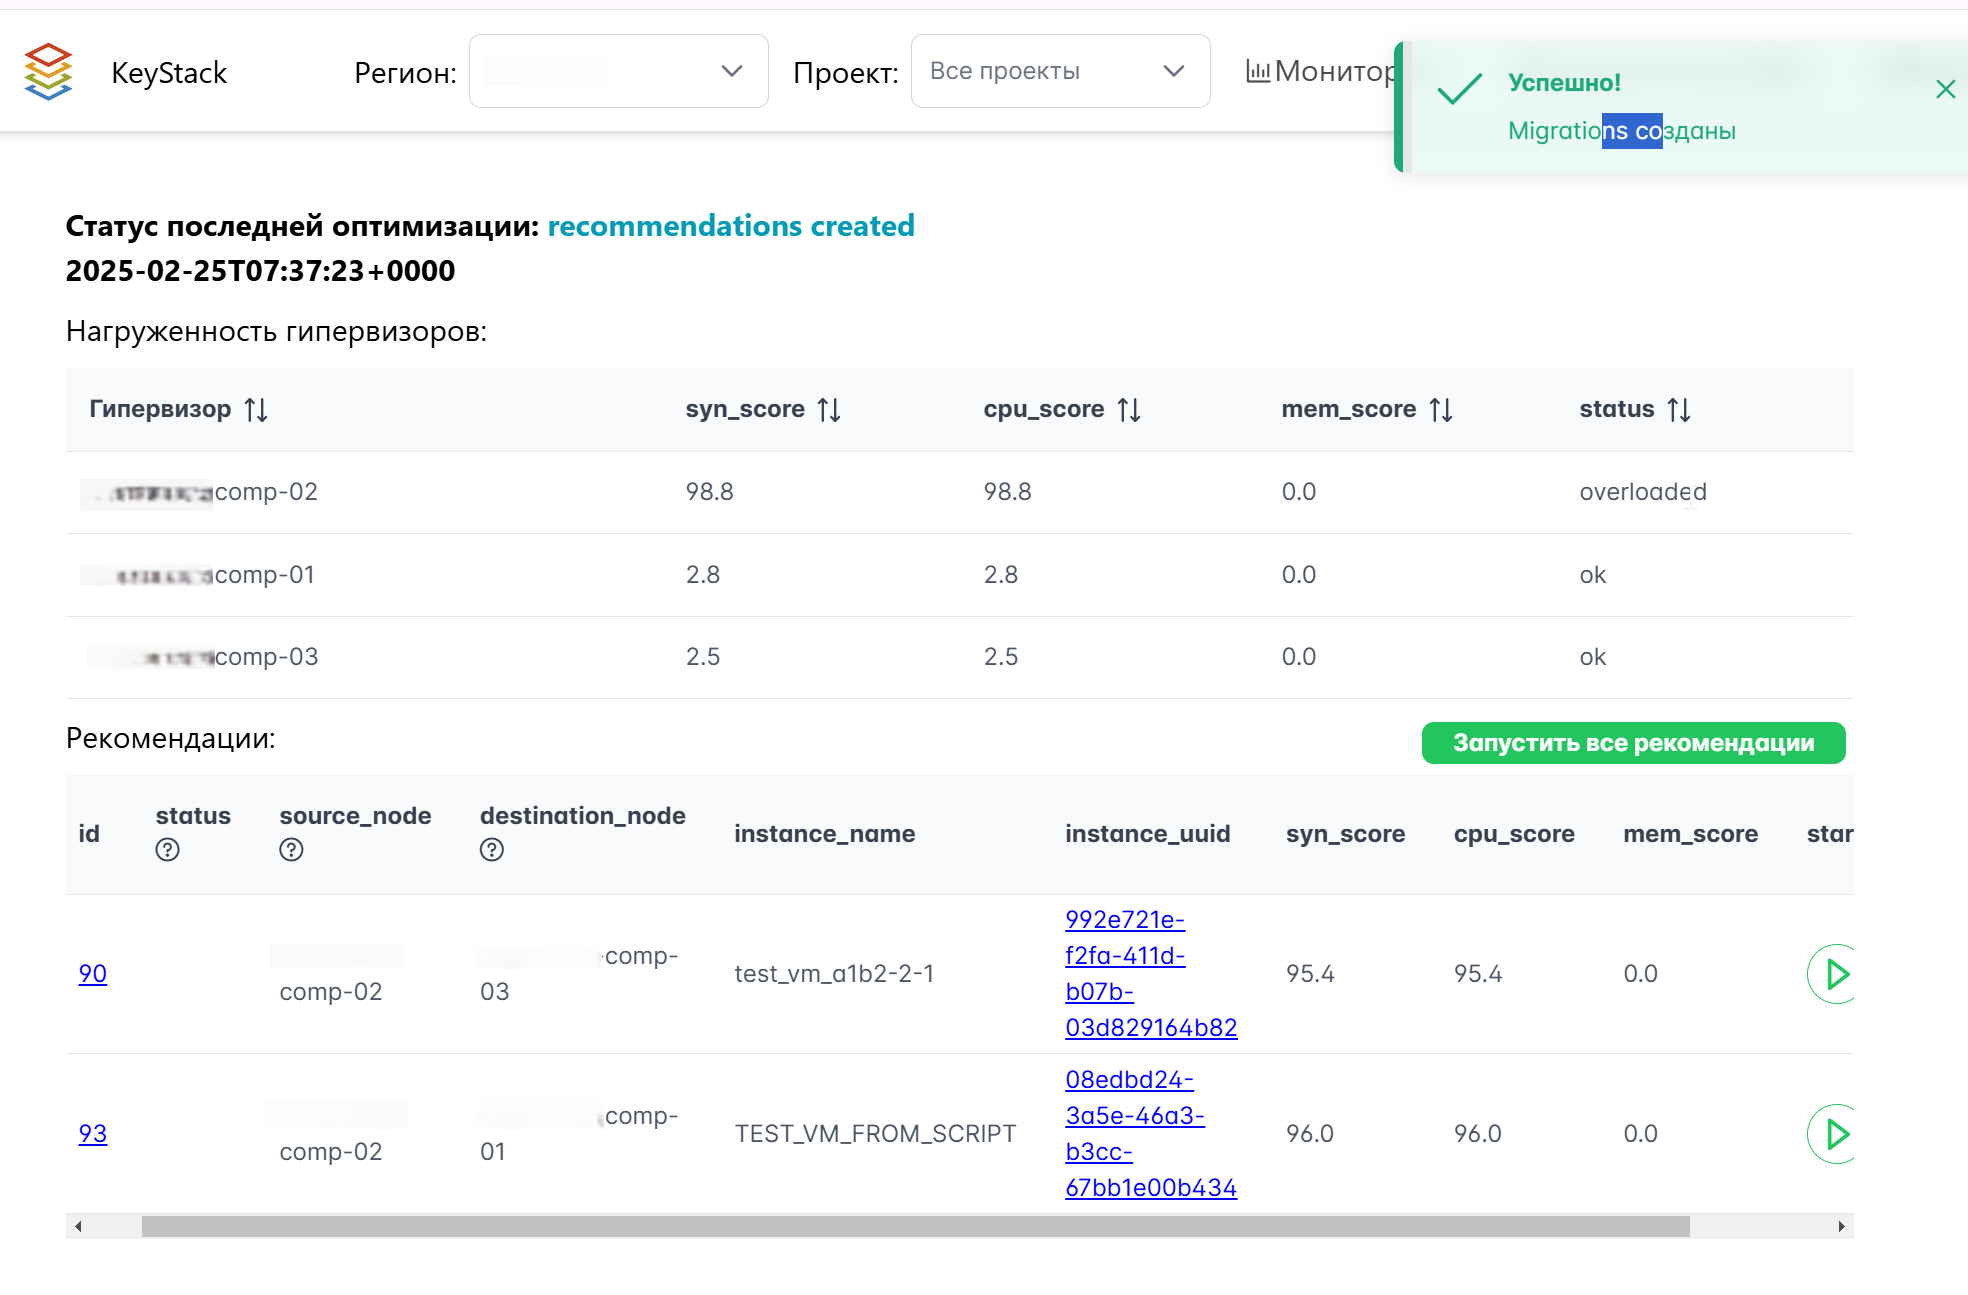
Task: Sort hypervisors by cpu_score arrows
Action: coord(1128,410)
